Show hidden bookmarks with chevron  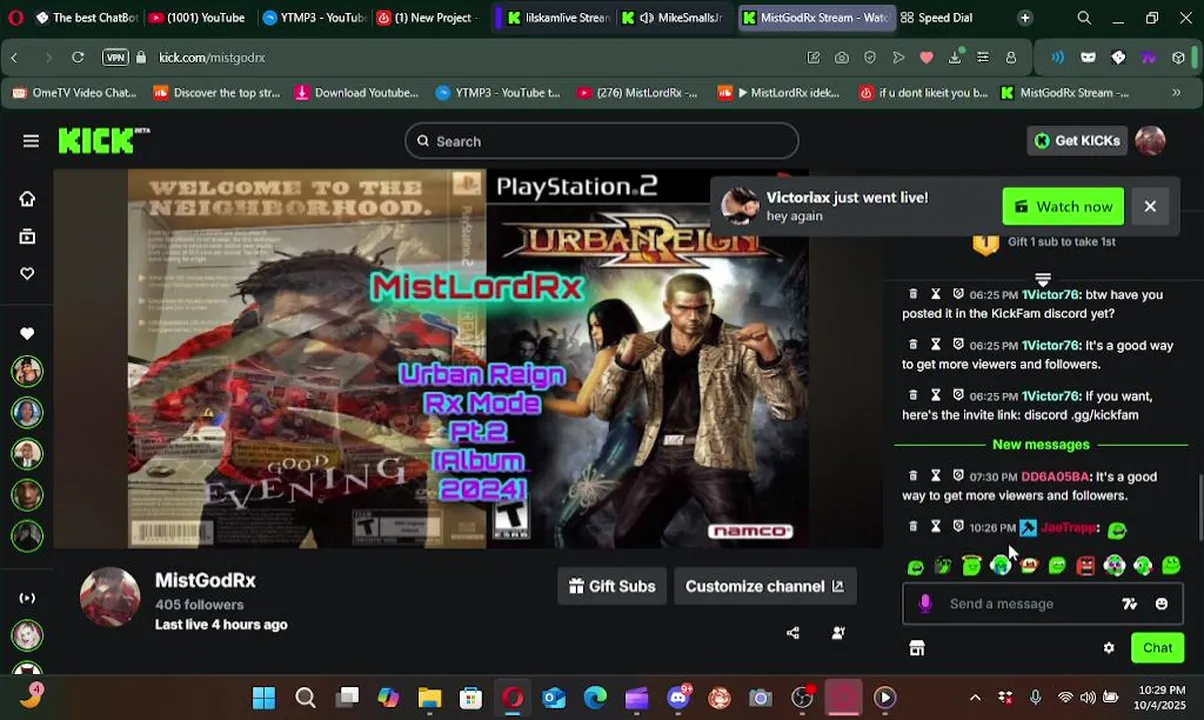click(x=1176, y=93)
